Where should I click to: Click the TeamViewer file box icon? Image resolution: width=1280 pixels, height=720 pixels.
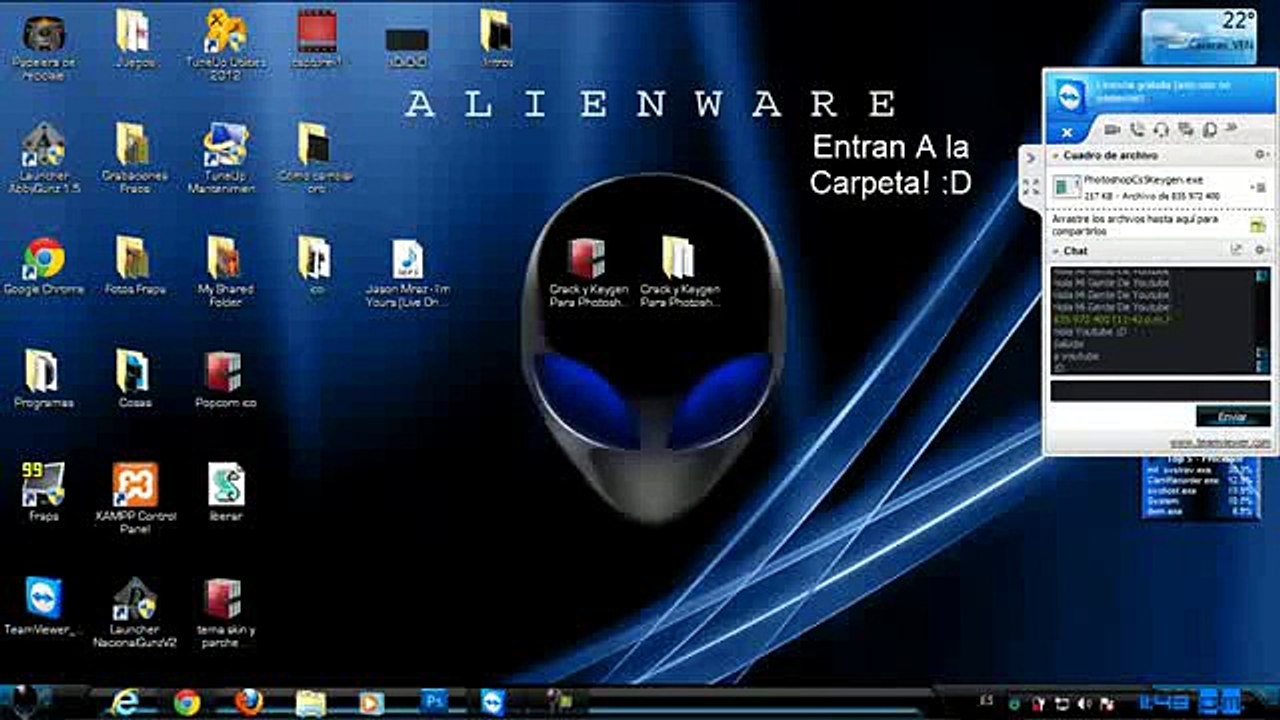(x=1209, y=129)
